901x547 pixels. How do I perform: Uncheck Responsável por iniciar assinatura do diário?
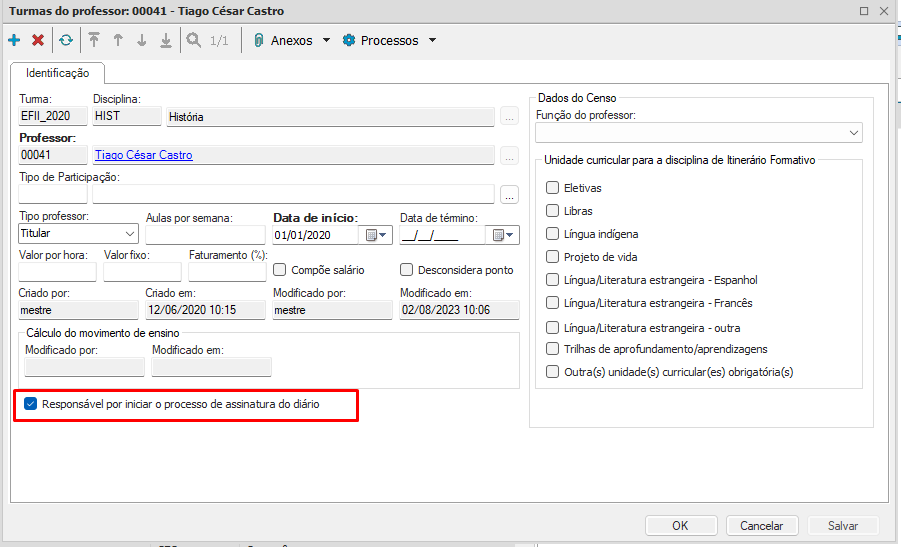pos(31,405)
